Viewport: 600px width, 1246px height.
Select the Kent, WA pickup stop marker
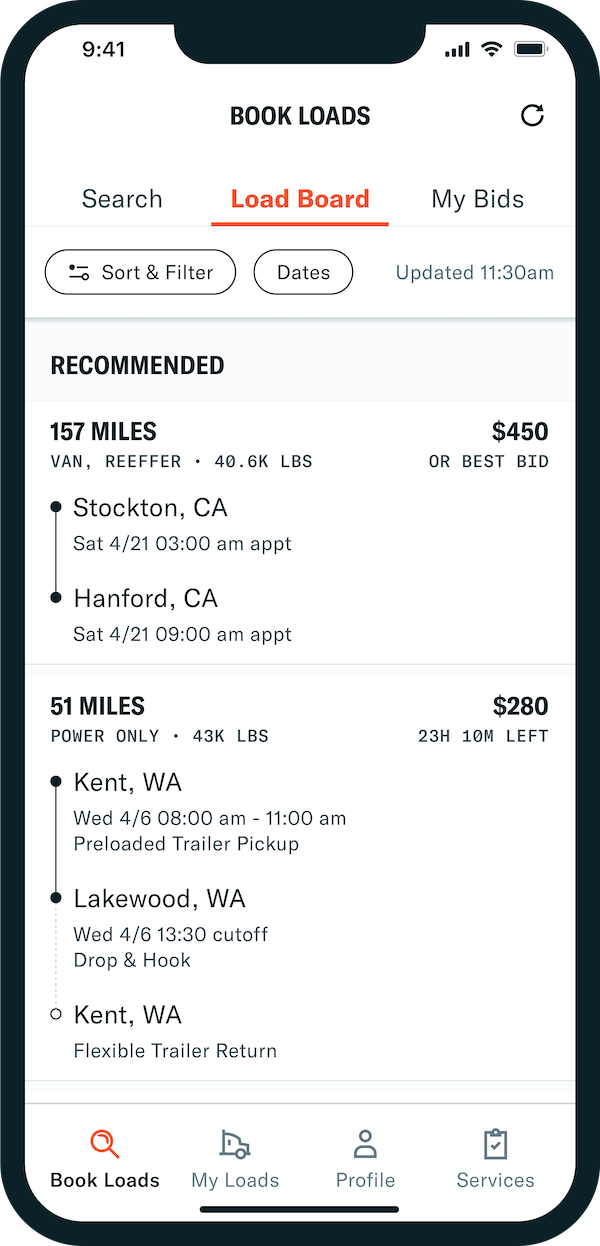[x=57, y=780]
